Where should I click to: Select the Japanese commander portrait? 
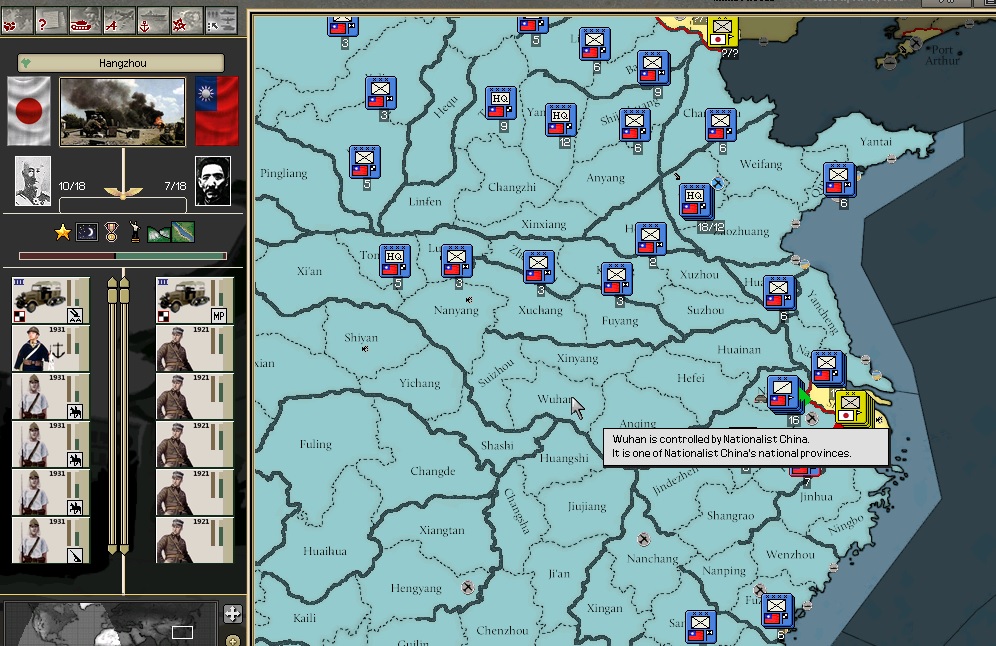click(x=32, y=181)
